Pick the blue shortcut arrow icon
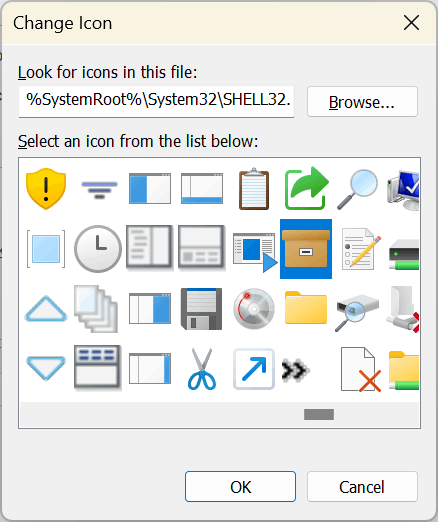The height and width of the screenshot is (522, 438). [x=254, y=369]
